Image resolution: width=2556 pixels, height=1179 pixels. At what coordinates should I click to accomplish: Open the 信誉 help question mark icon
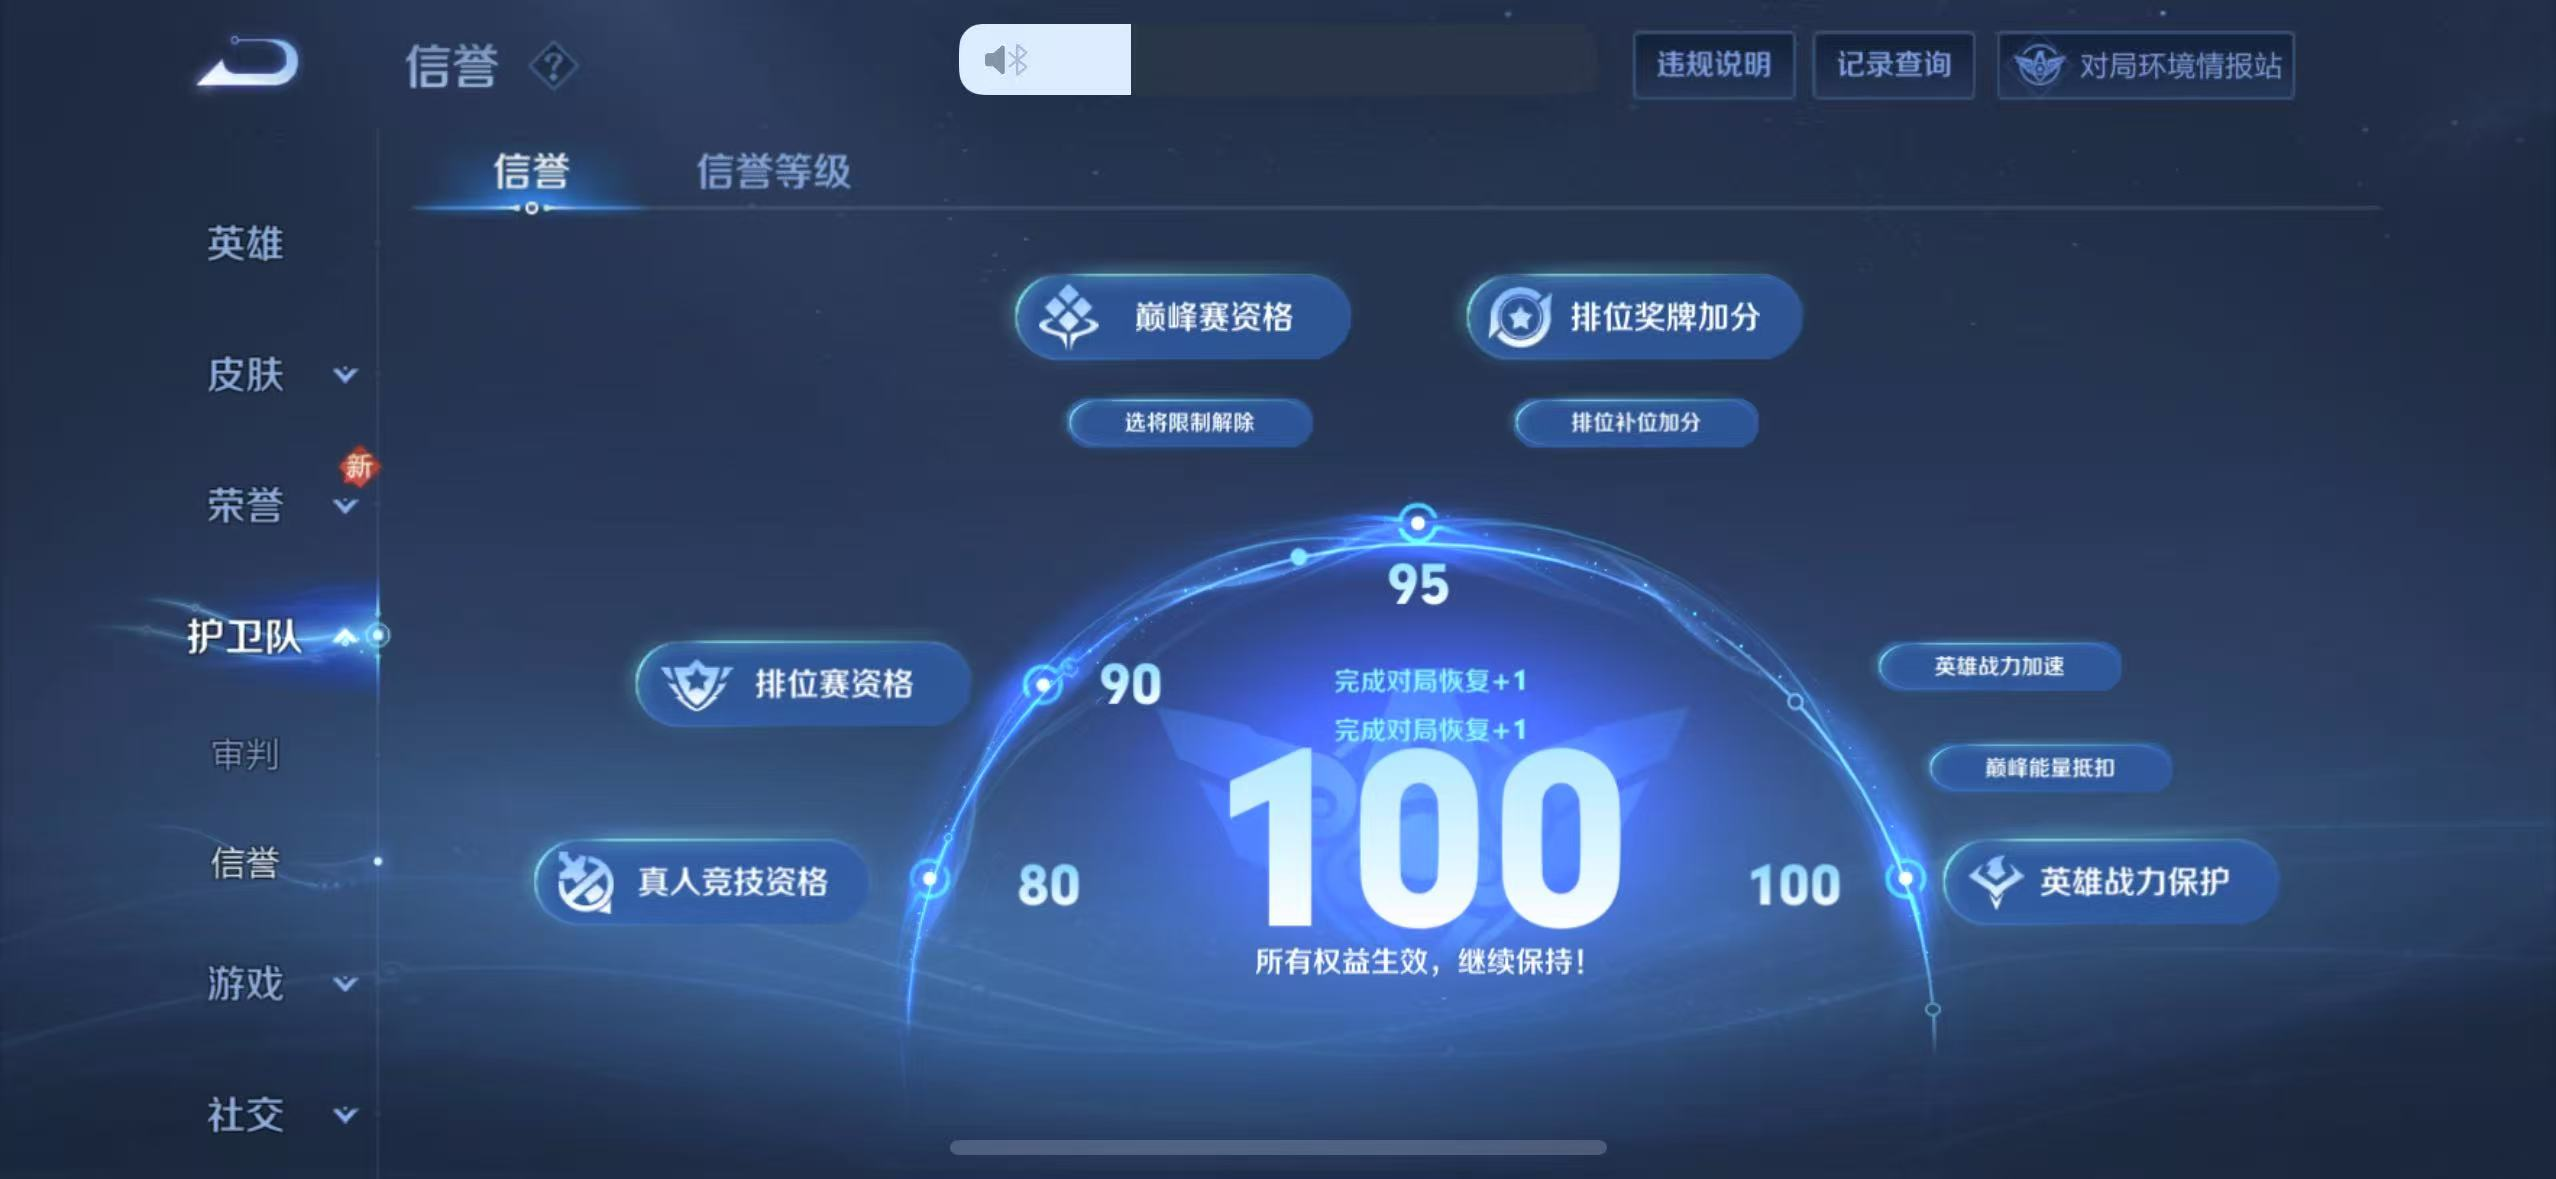coord(556,68)
